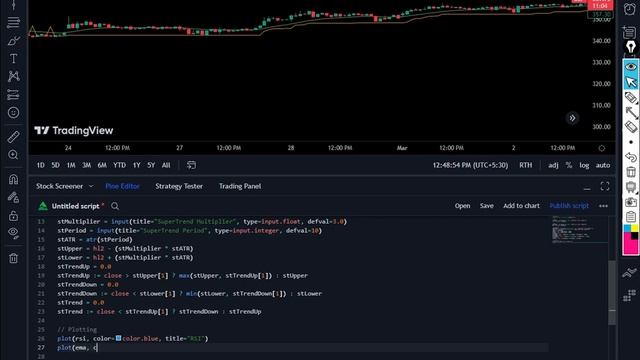Set chart range to 6M

(x=102, y=165)
